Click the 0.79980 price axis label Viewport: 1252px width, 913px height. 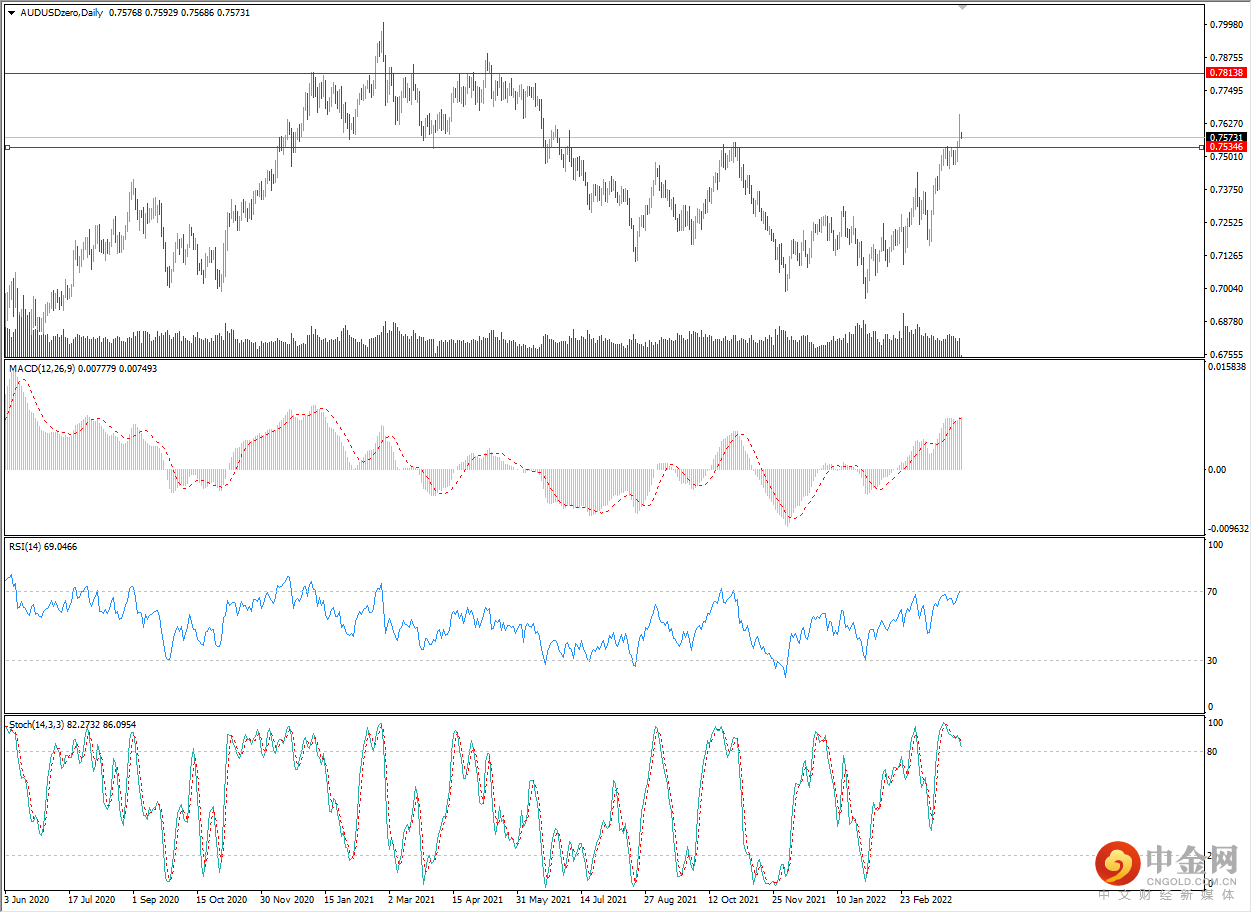coord(1226,24)
